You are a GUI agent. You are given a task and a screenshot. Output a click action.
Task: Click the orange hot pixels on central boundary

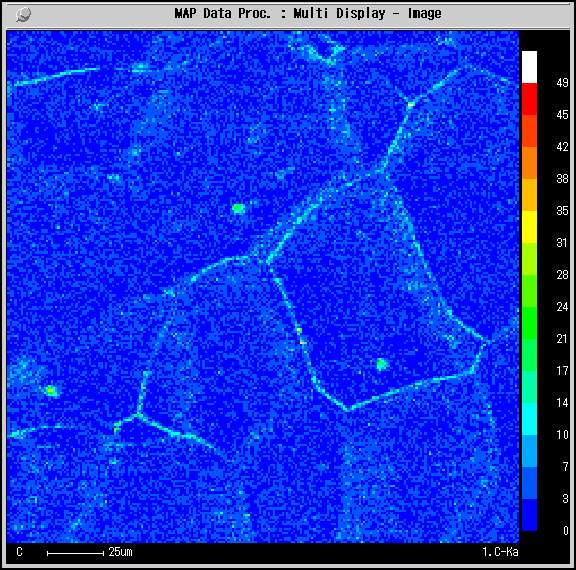pos(300,336)
